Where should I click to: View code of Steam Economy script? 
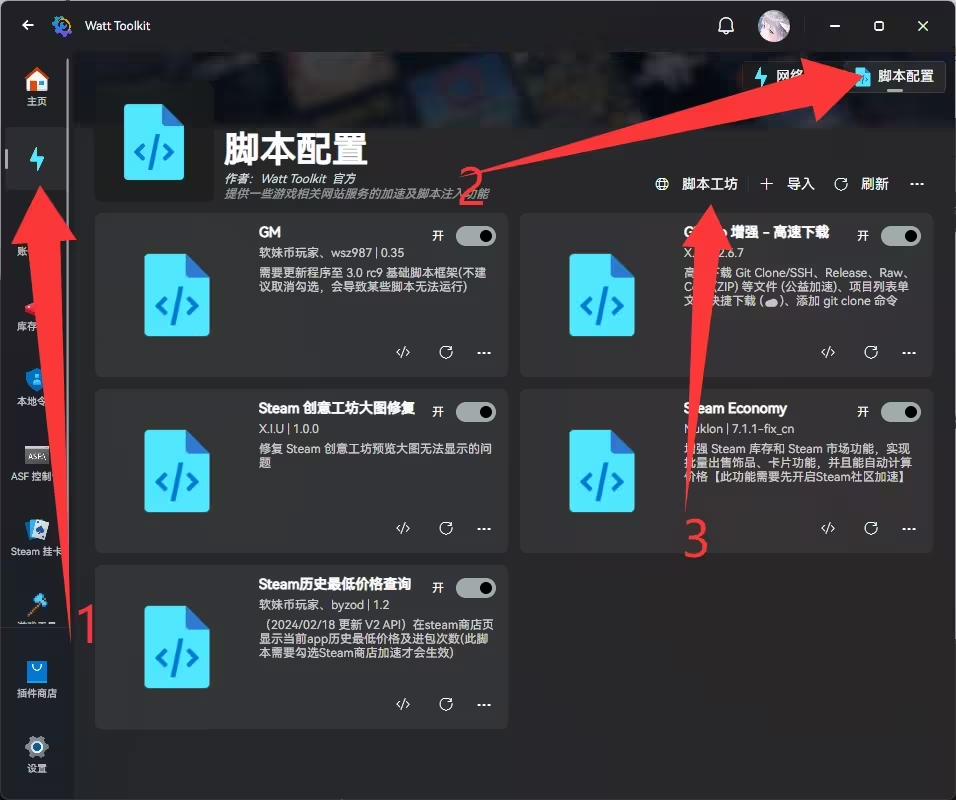coord(828,529)
